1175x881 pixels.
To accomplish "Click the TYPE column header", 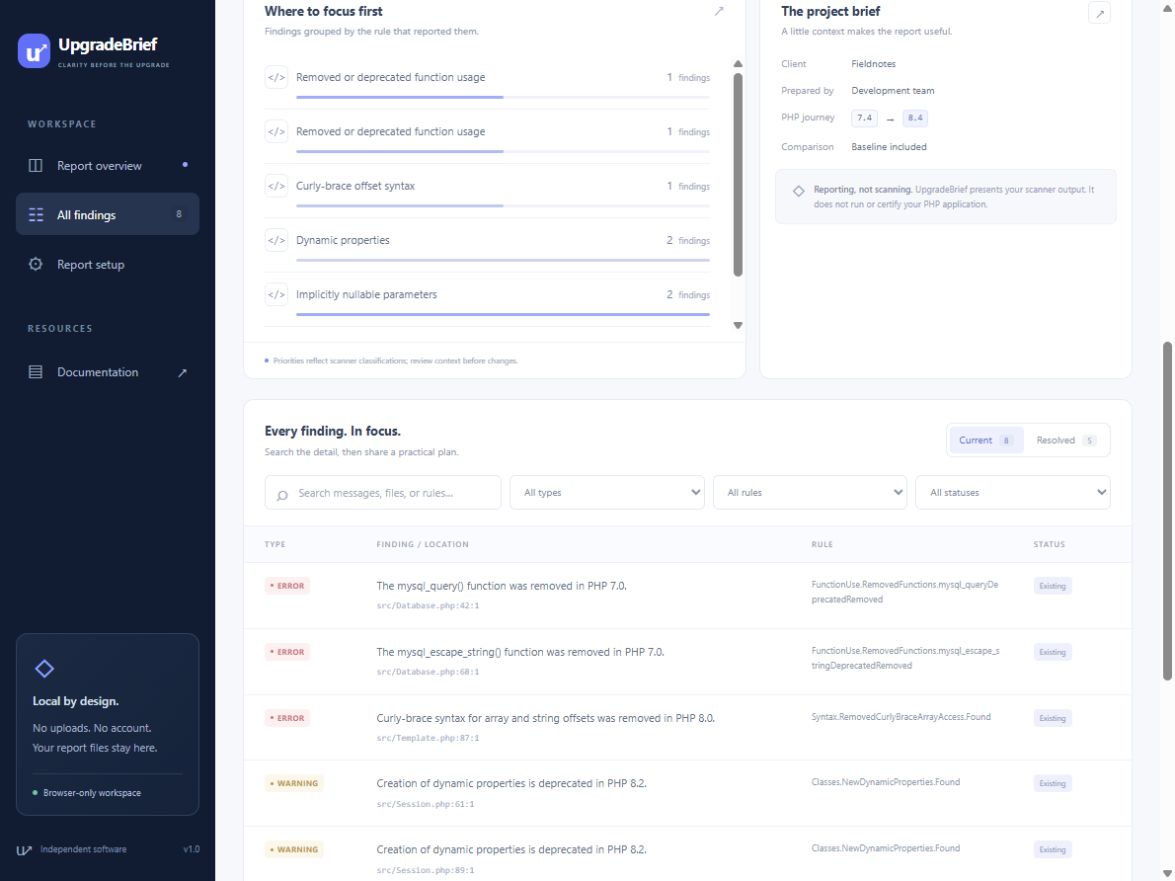I will pyautogui.click(x=275, y=545).
